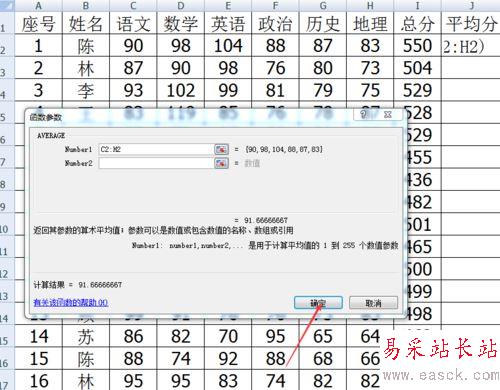Click seat number 1 cell
The width and height of the screenshot is (500, 390).
[39, 45]
